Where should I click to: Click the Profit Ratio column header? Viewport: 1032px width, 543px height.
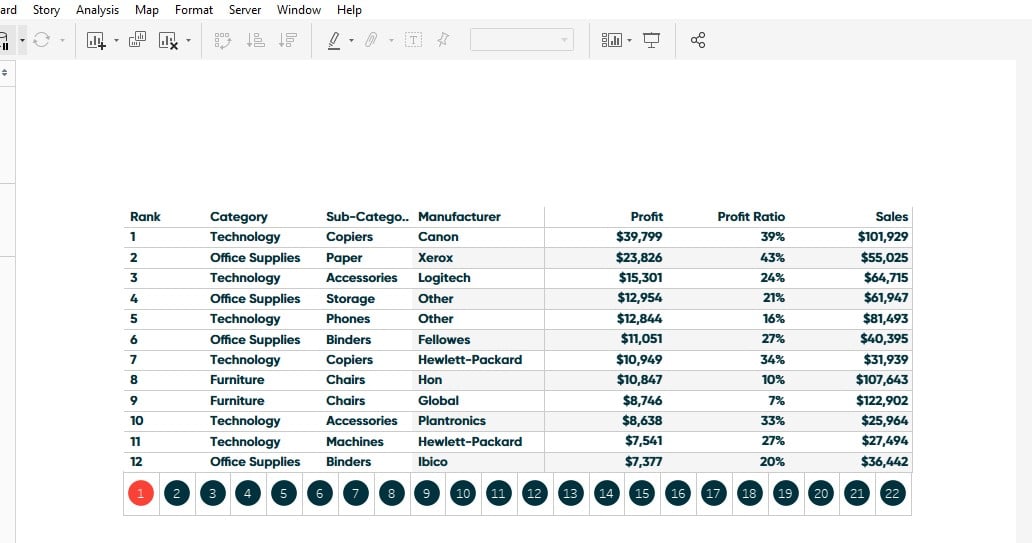coord(751,217)
